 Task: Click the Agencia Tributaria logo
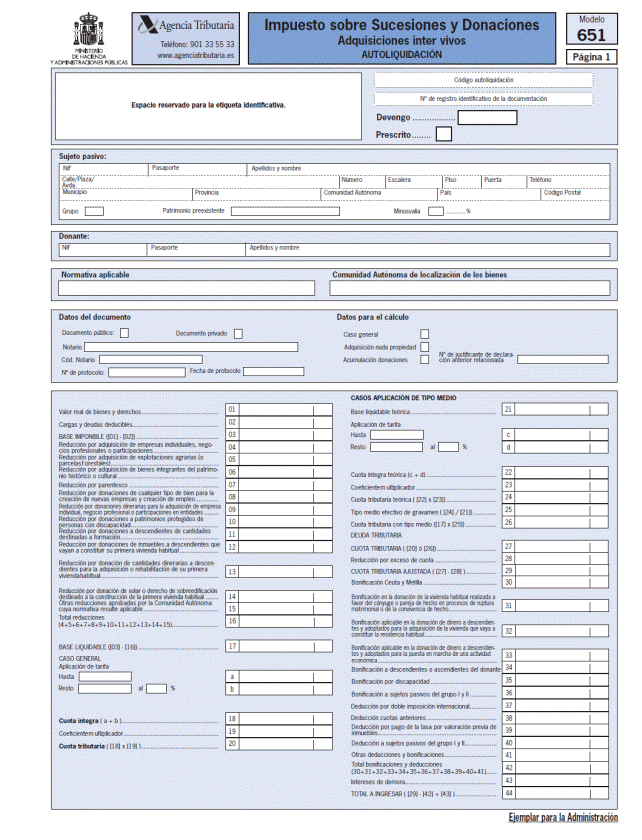tap(185, 25)
